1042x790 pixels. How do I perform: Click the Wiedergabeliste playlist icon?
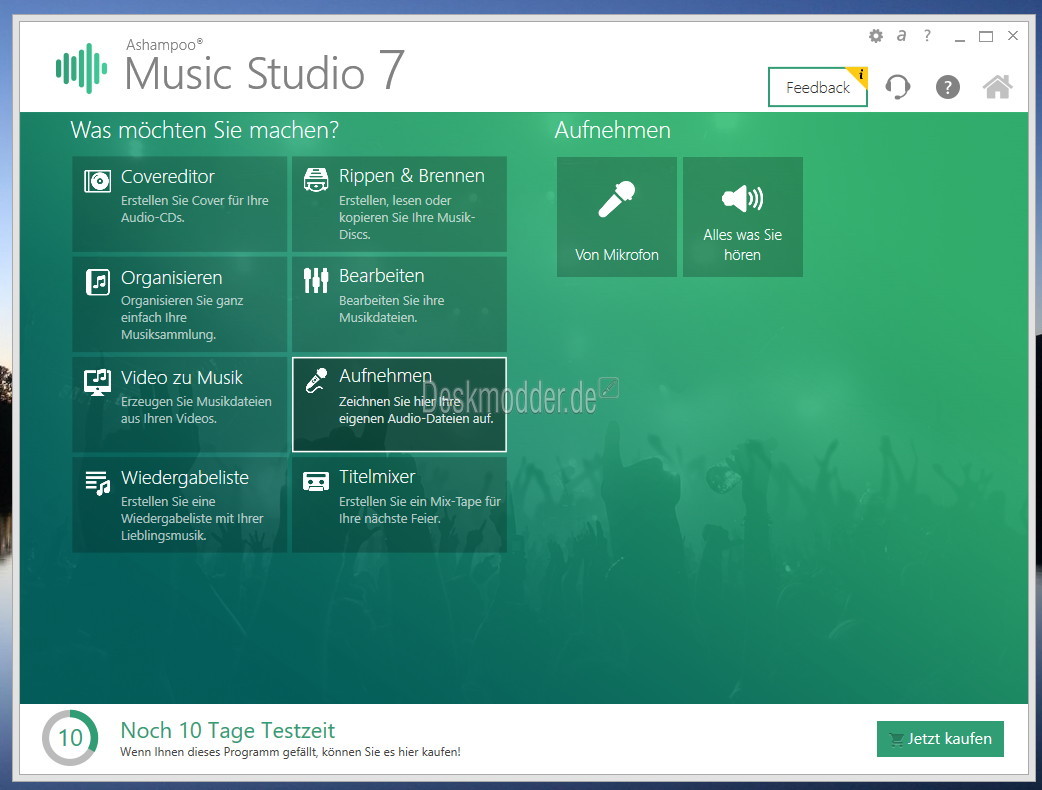click(x=98, y=482)
